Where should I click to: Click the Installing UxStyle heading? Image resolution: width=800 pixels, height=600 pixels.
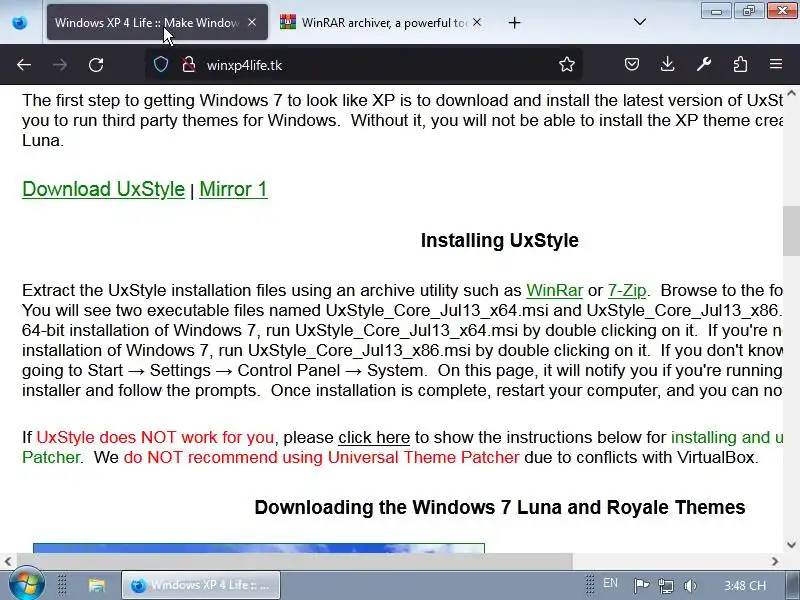tap(499, 240)
